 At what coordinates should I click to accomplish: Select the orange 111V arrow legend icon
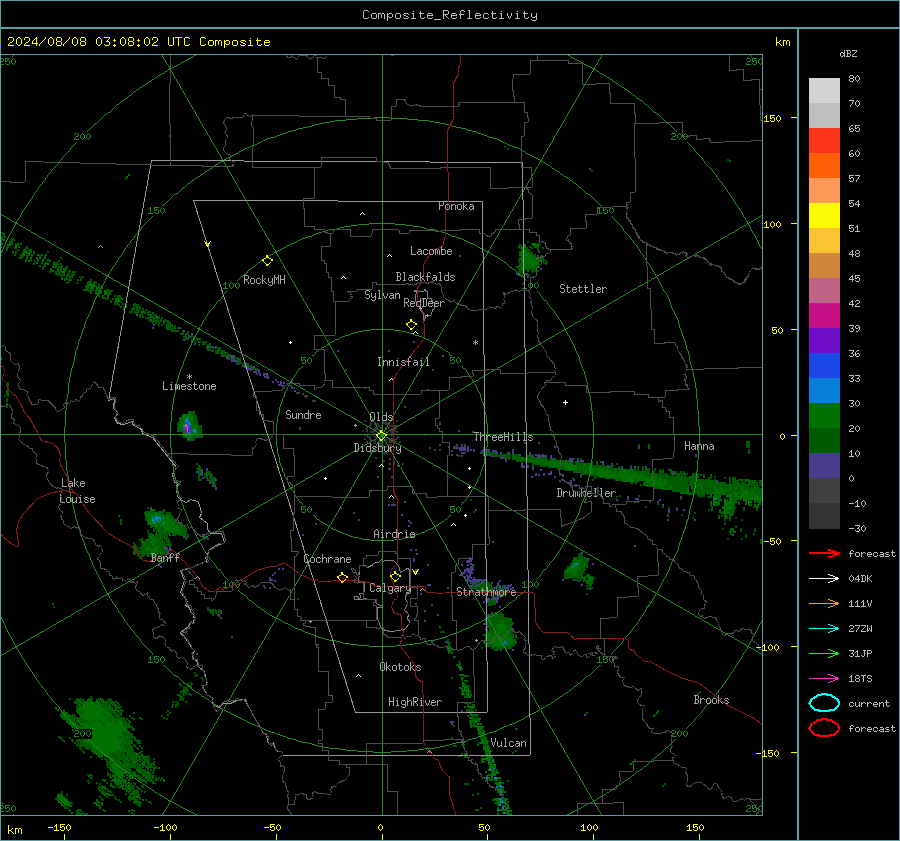click(x=824, y=603)
